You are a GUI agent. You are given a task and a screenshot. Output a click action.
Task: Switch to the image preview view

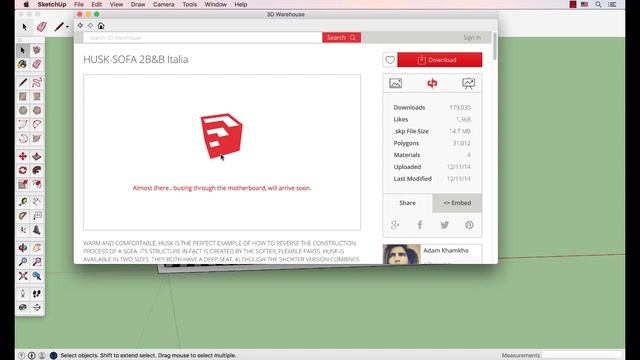coord(396,83)
